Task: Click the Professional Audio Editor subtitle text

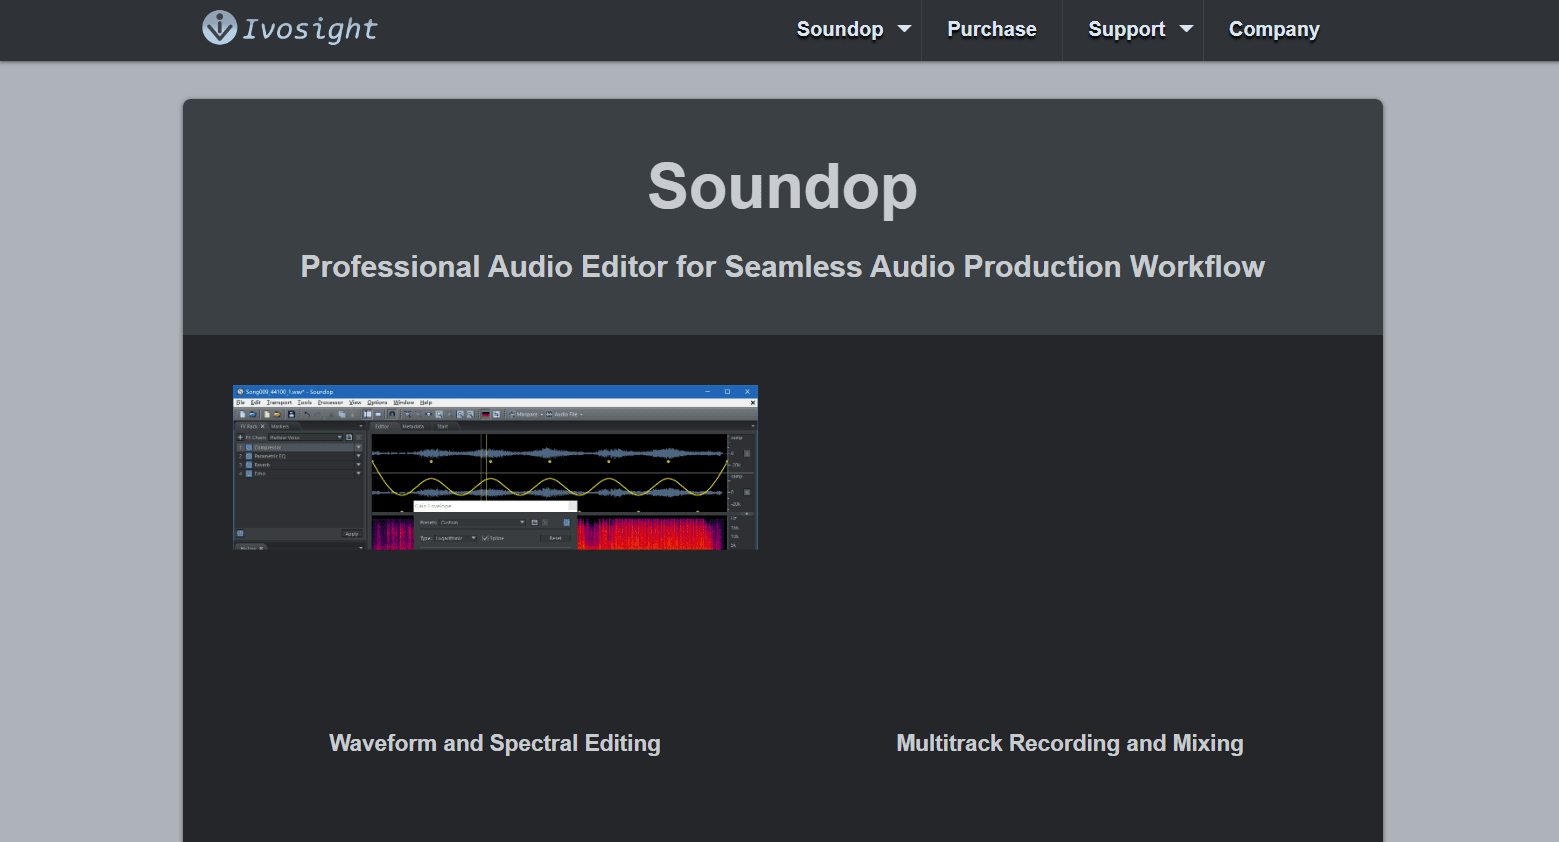Action: click(x=782, y=267)
